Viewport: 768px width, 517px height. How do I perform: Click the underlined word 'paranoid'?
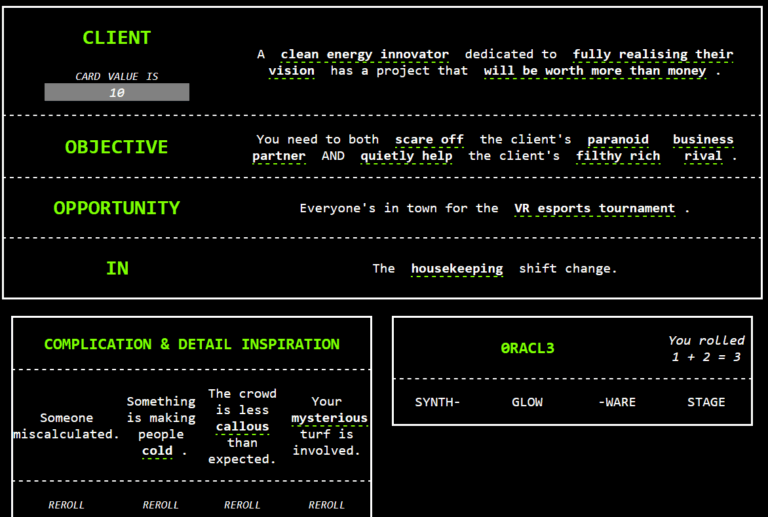pos(617,139)
